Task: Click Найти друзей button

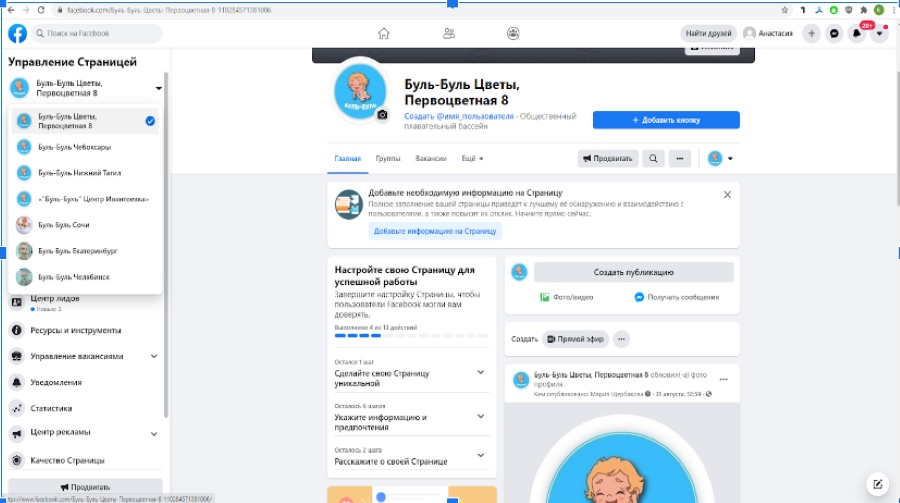Action: click(708, 33)
